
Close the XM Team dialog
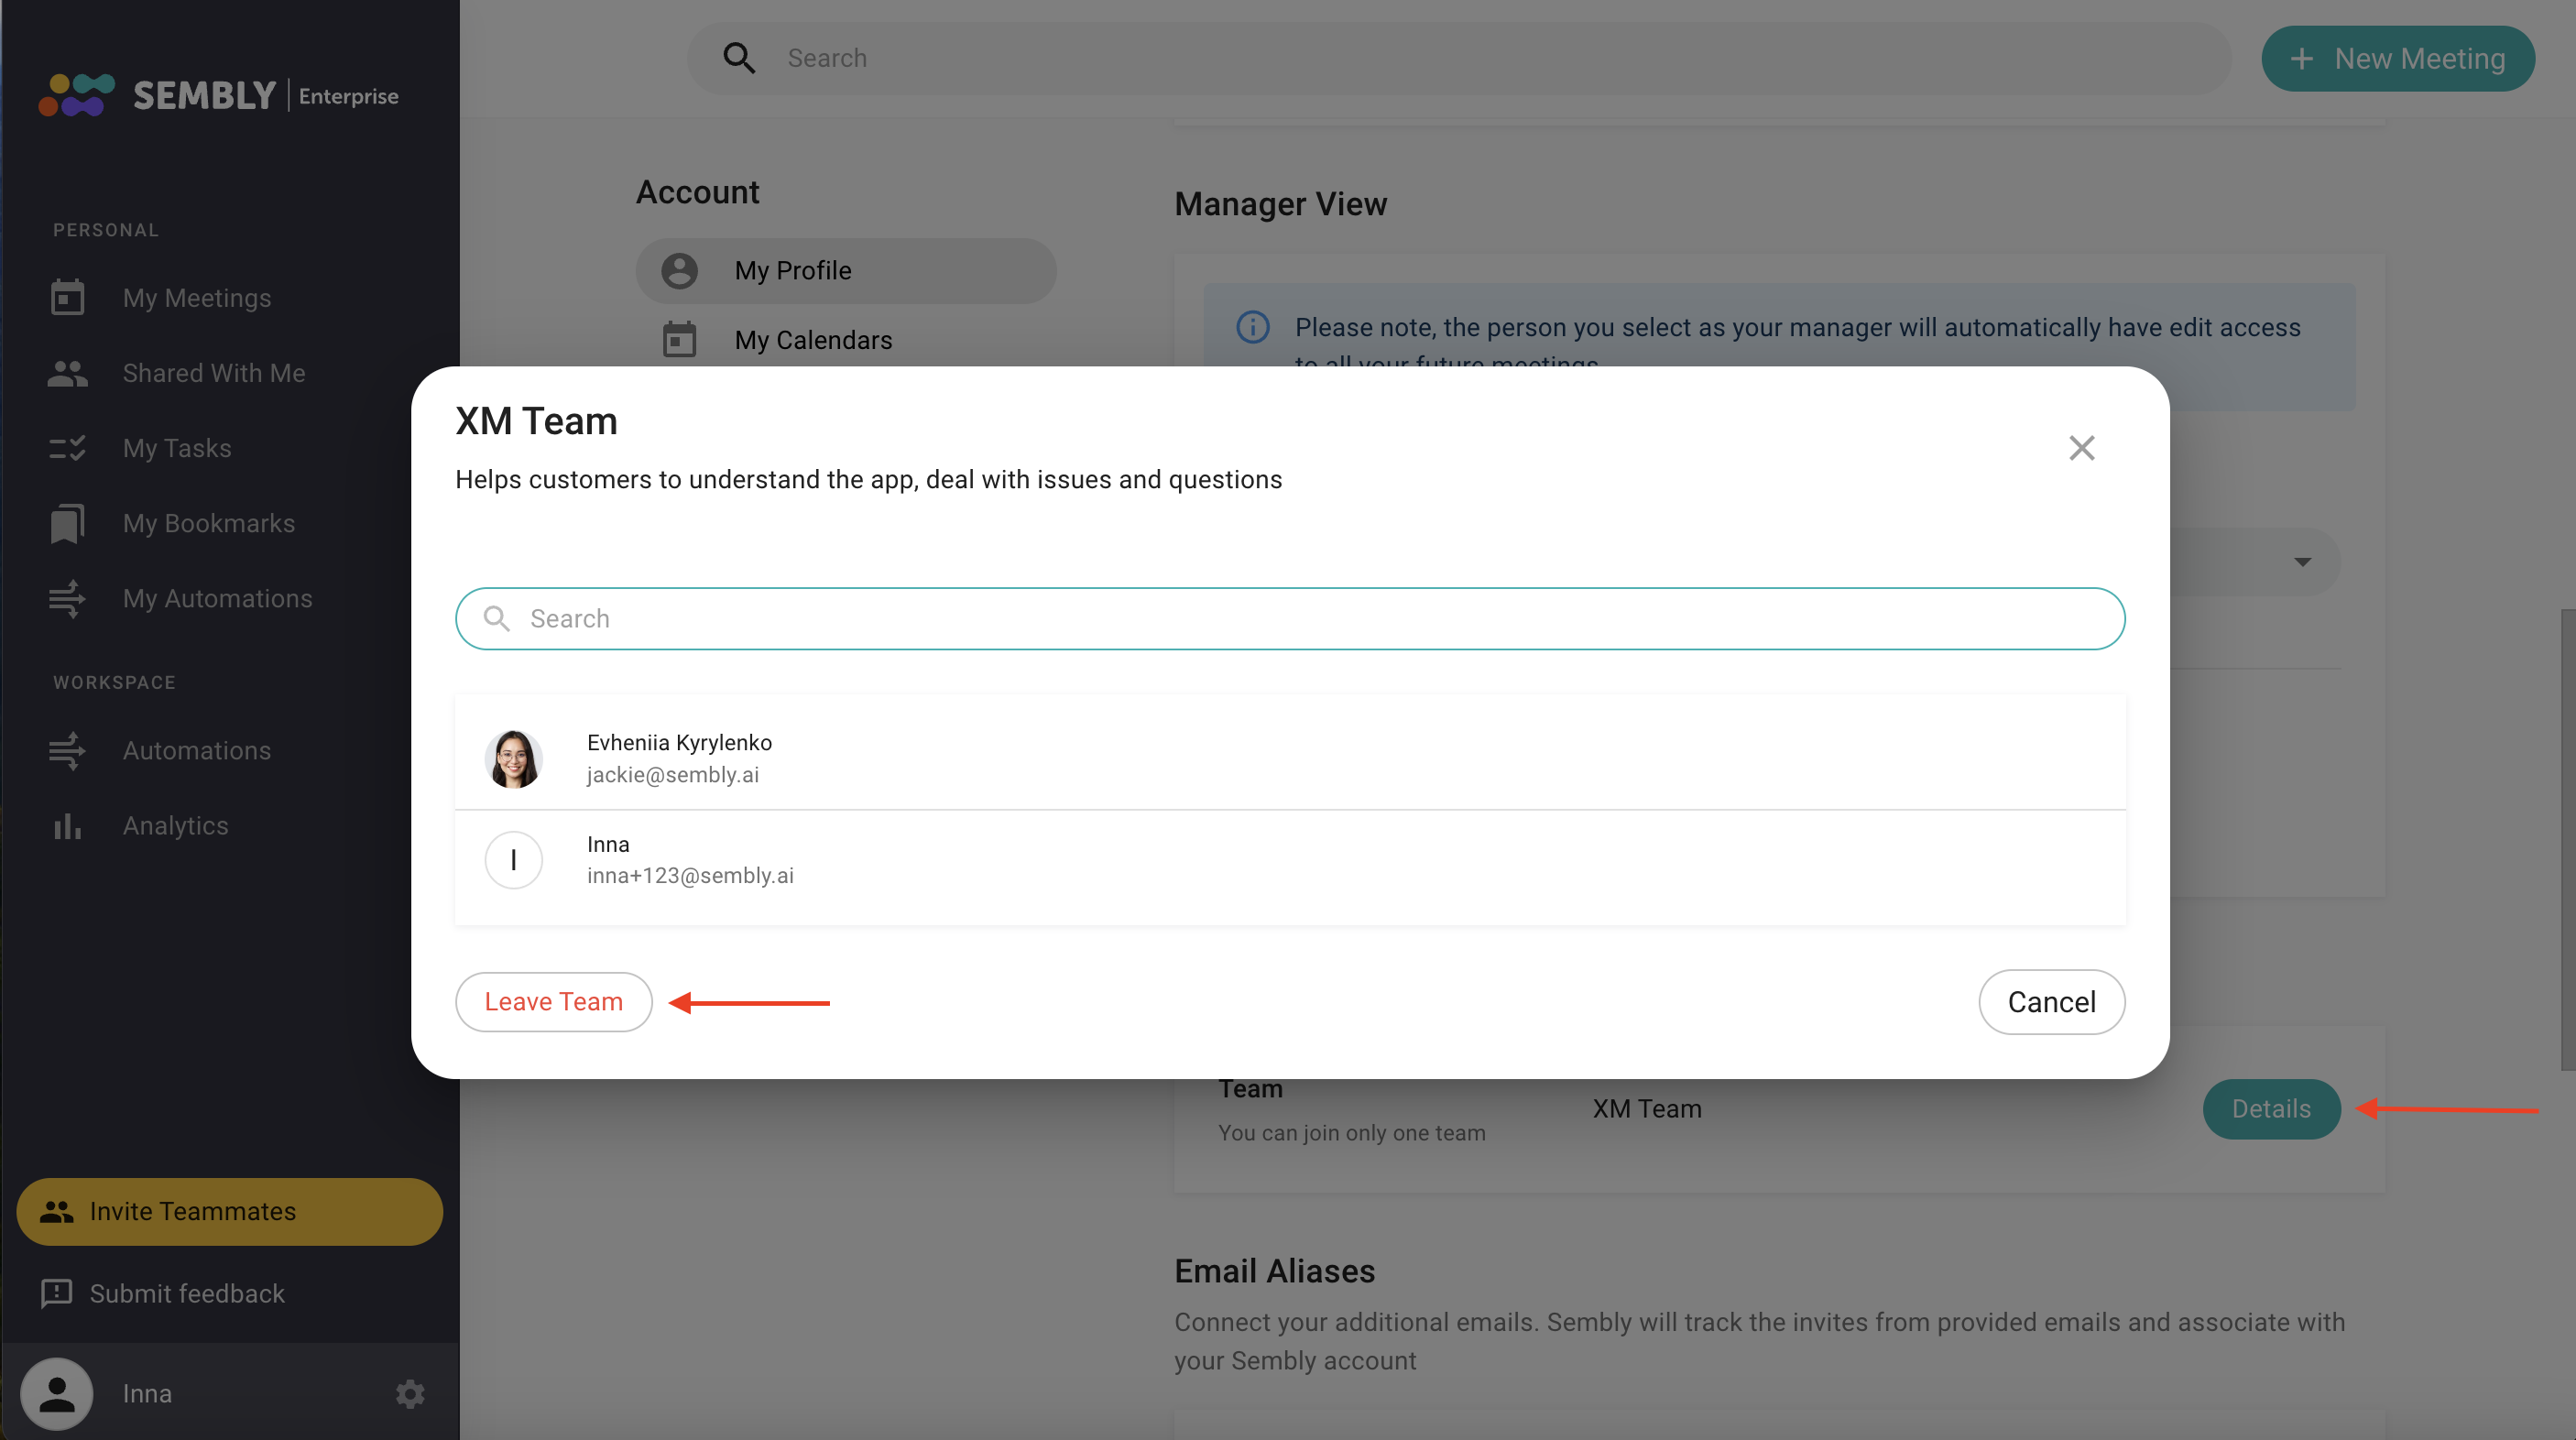coord(2081,448)
